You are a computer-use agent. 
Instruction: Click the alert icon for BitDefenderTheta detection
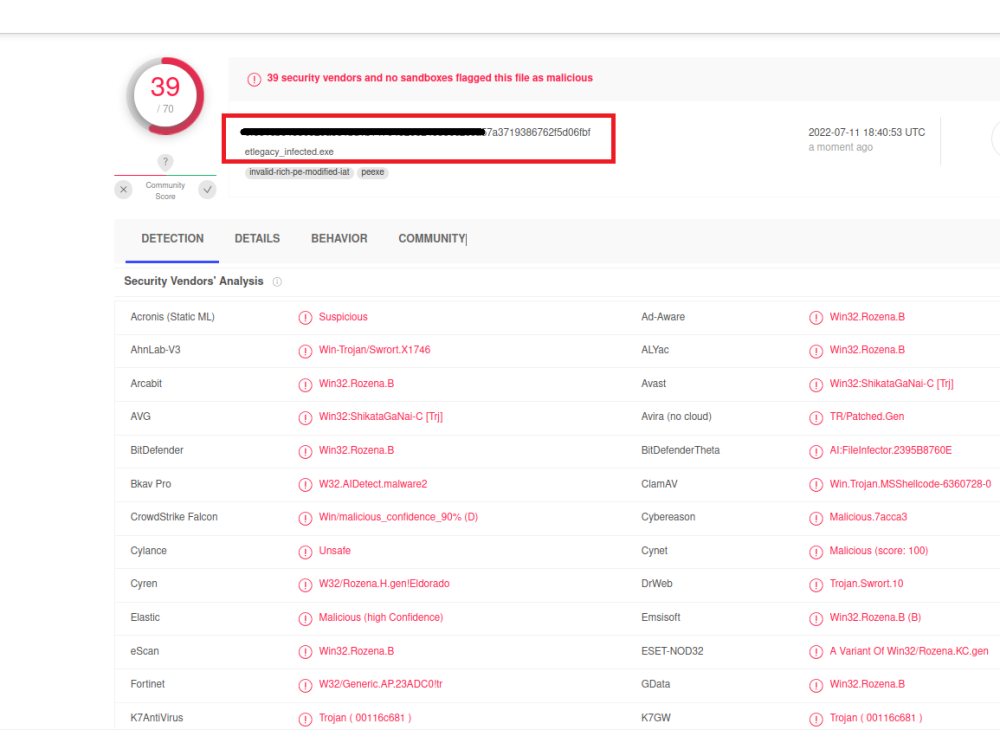816,451
